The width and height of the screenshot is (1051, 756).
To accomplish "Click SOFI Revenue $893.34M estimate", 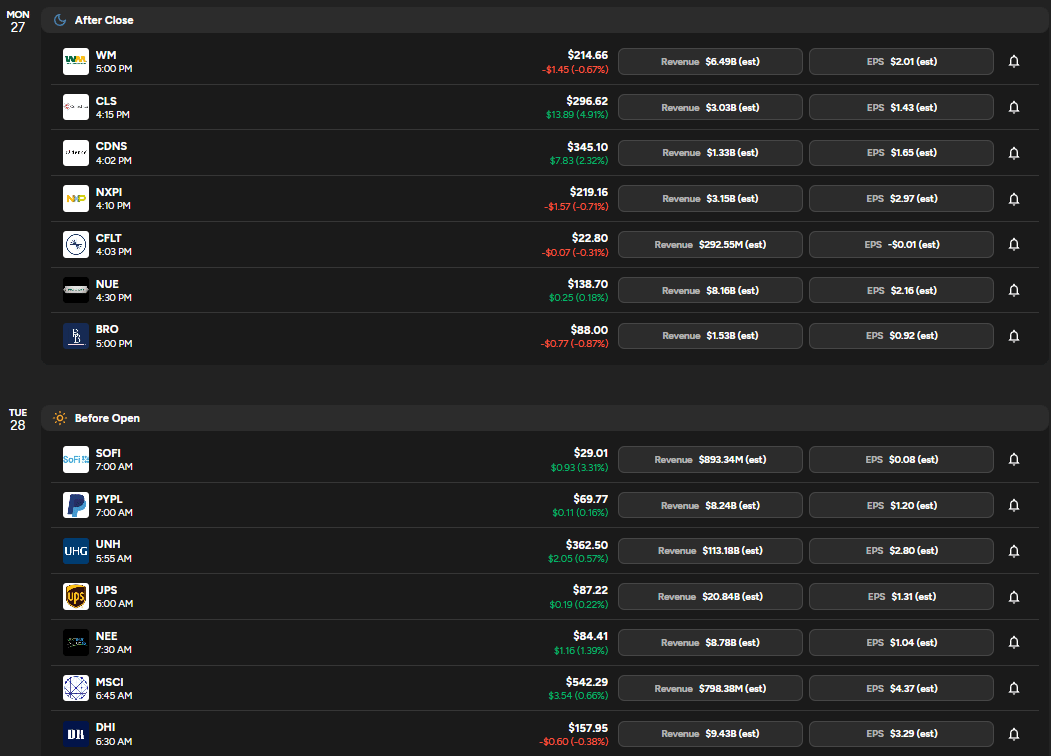I will 710,460.
